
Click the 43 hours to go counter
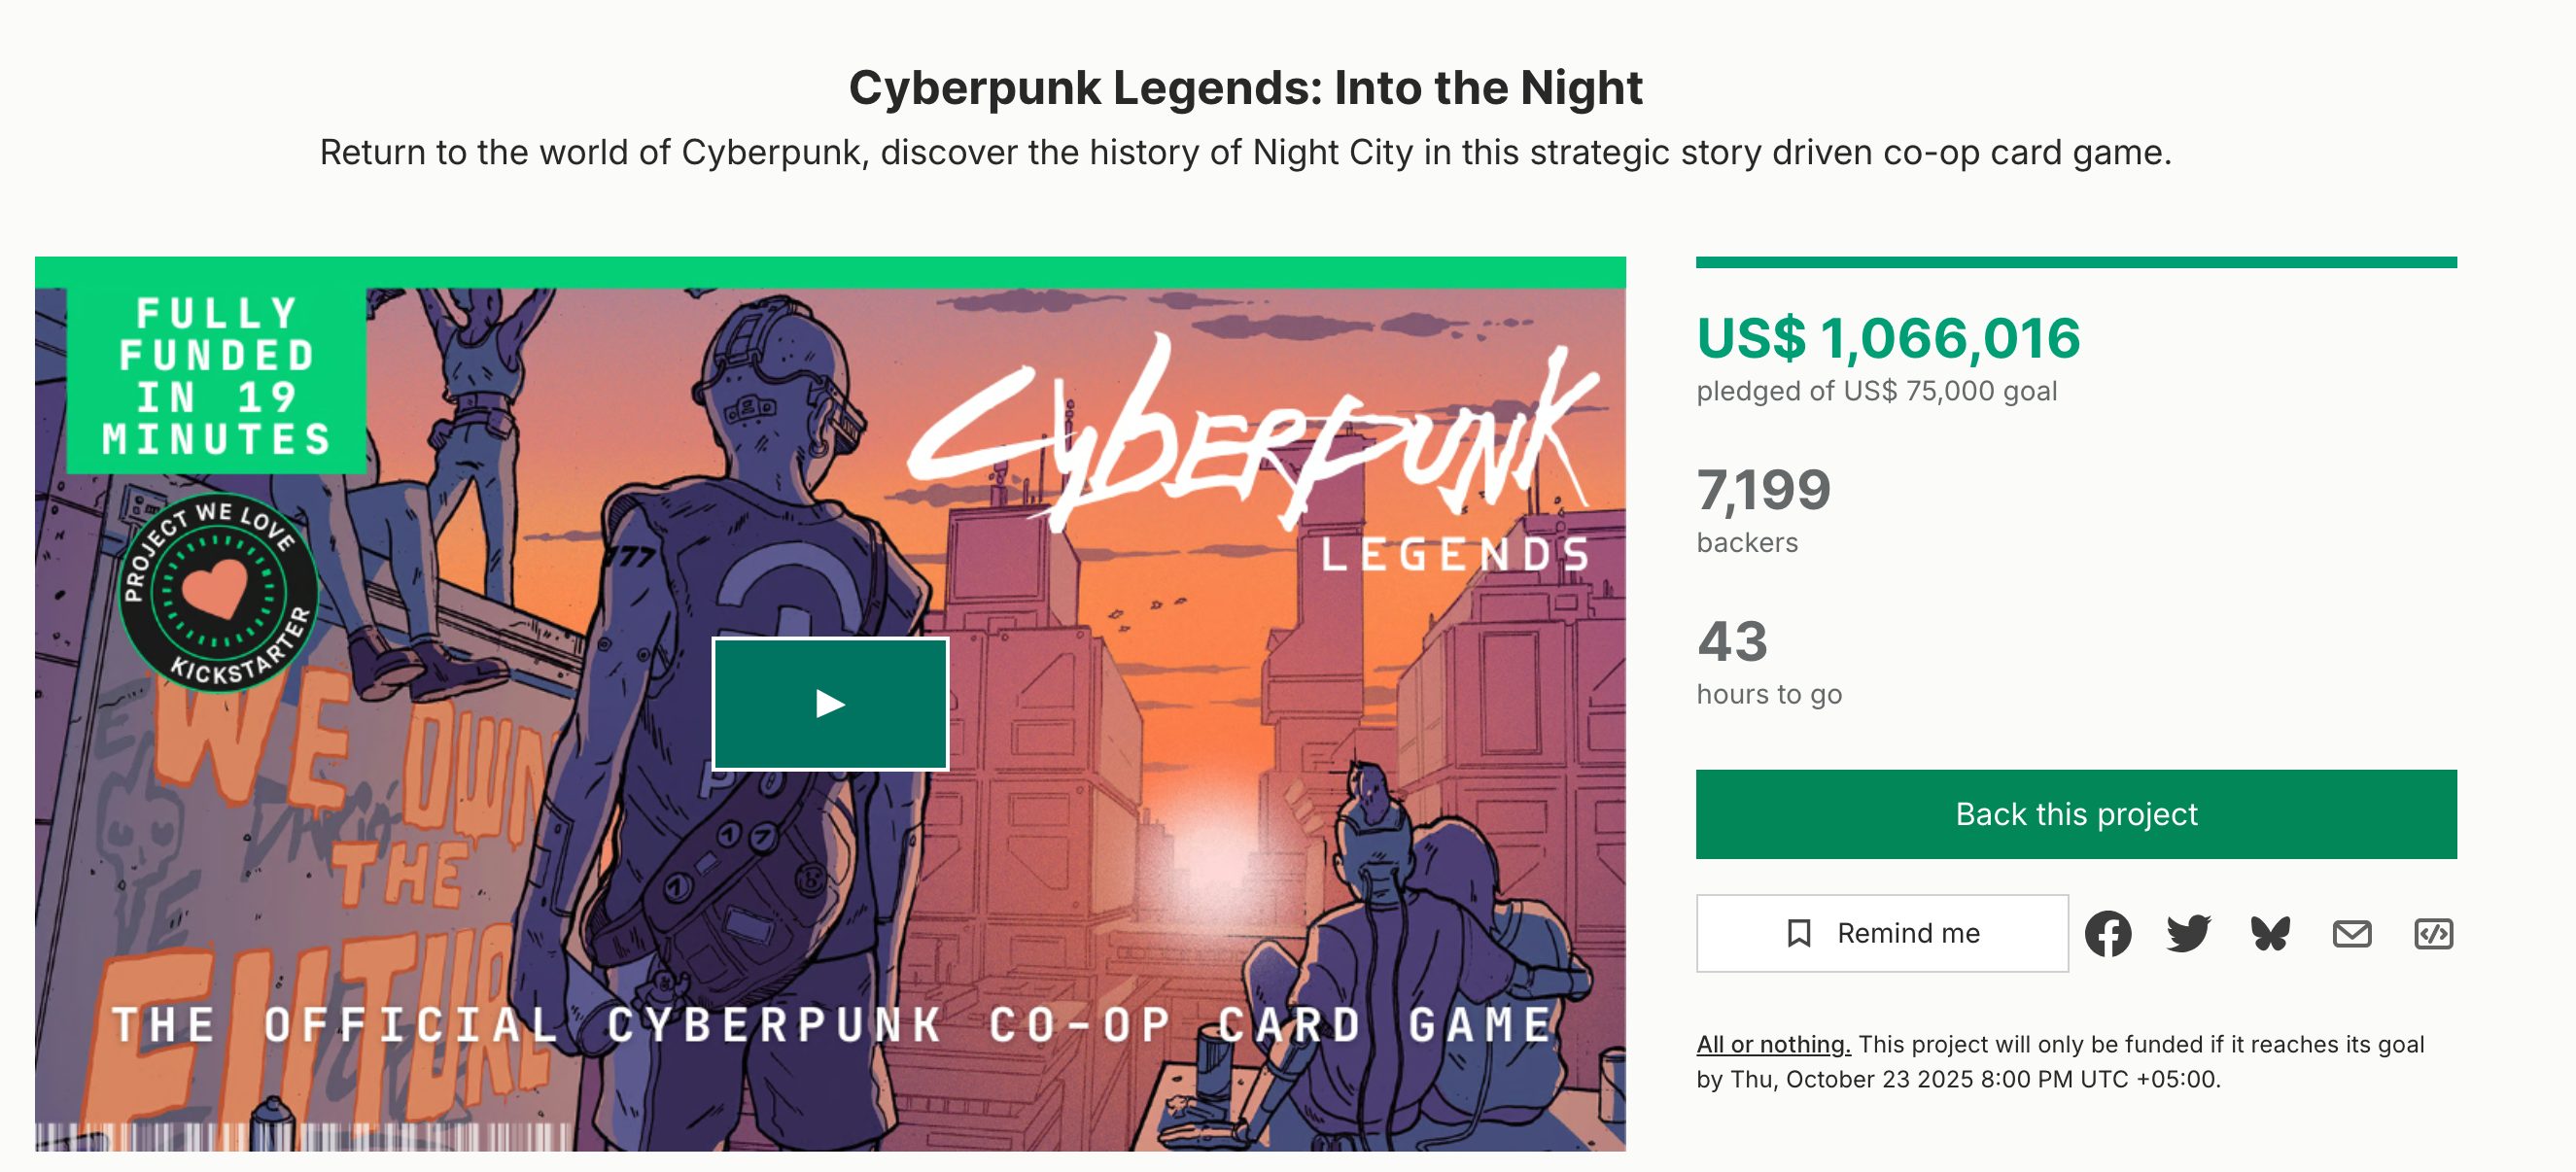[1732, 641]
